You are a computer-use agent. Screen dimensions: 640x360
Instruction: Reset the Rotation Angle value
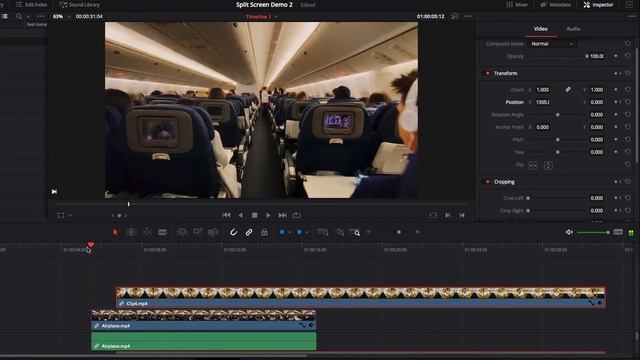628,115
